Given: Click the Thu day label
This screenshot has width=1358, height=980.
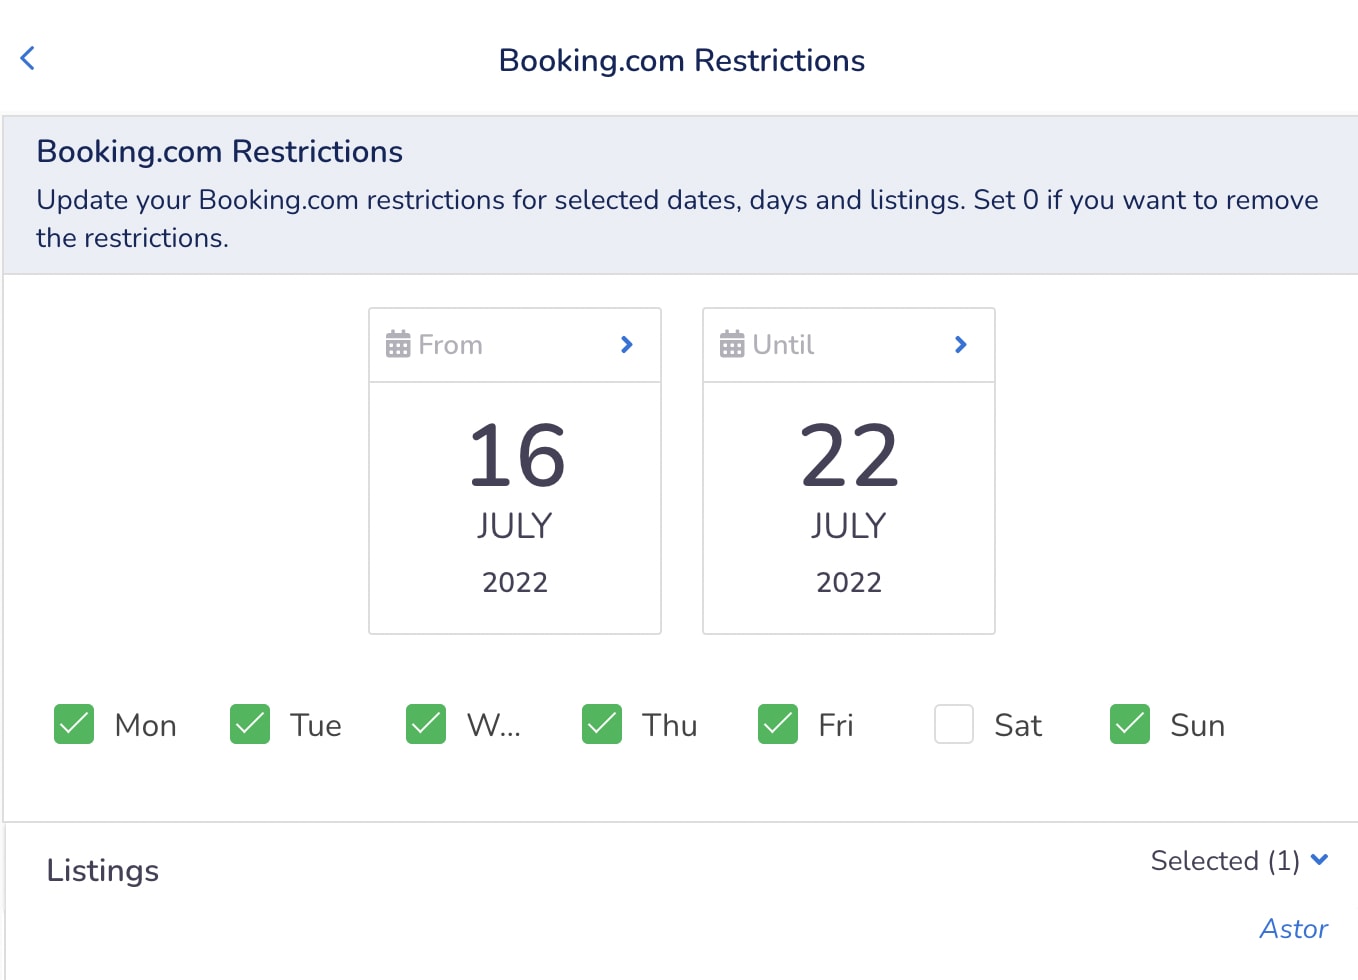Looking at the screenshot, I should coord(670,725).
